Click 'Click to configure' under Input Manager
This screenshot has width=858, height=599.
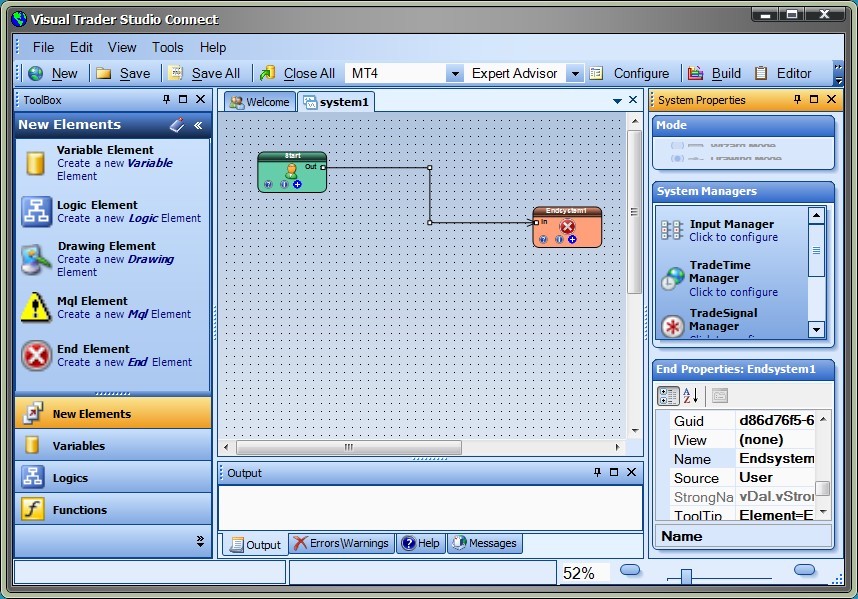pyautogui.click(x=733, y=237)
